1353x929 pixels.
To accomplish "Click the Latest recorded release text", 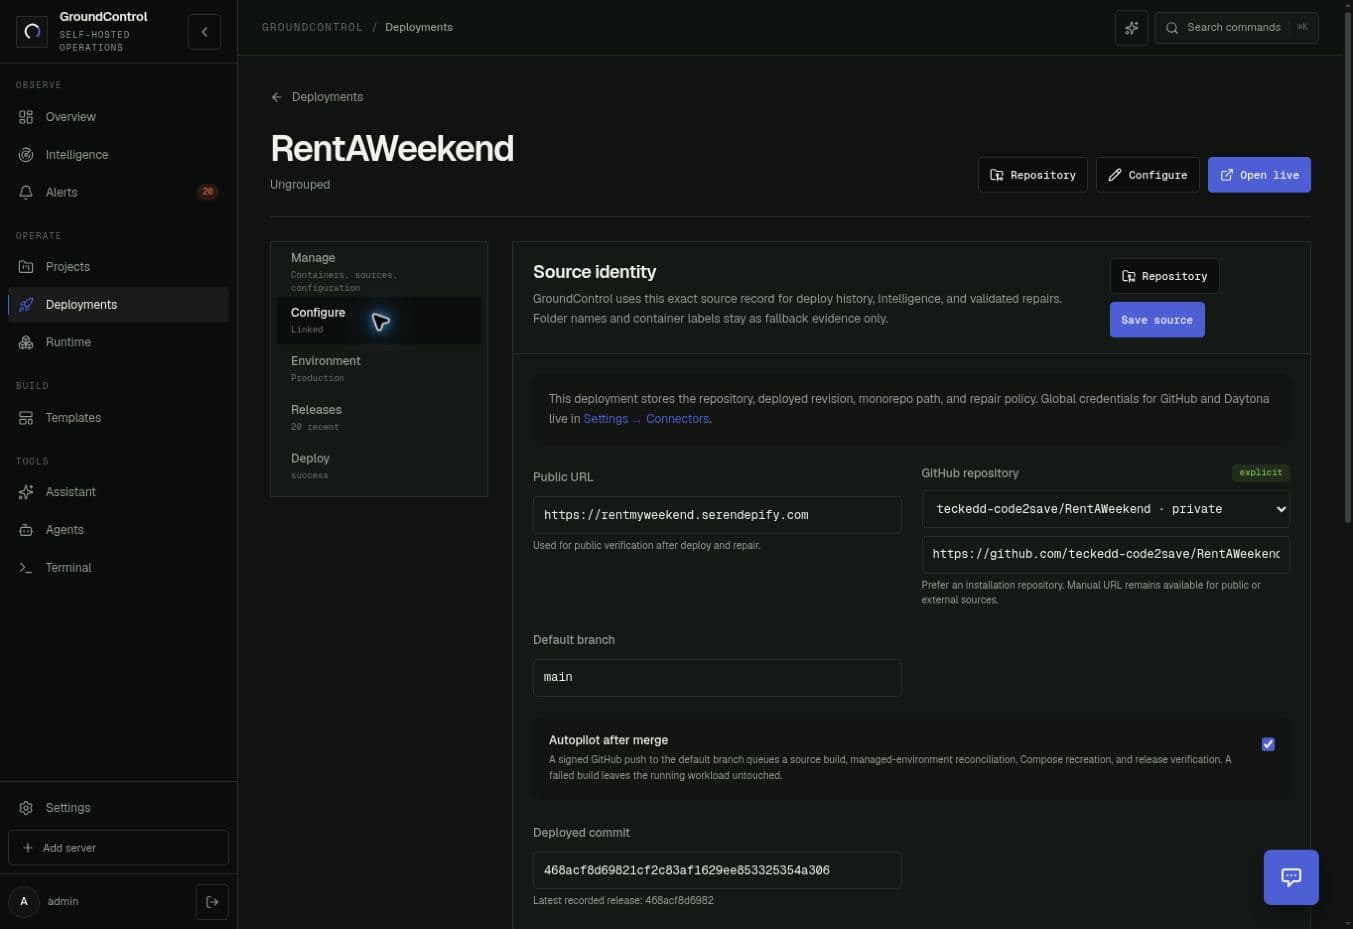I will point(623,900).
